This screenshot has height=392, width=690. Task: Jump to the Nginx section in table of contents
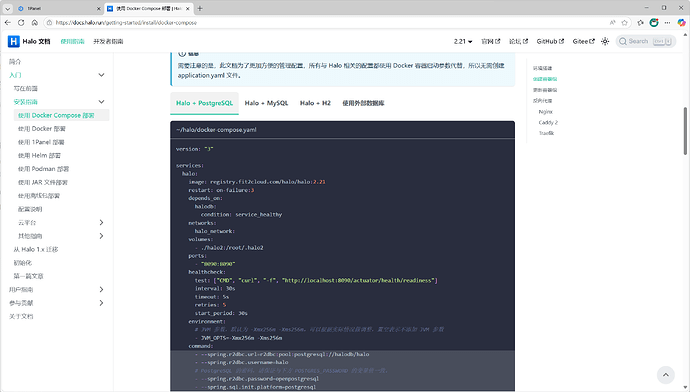click(x=546, y=112)
